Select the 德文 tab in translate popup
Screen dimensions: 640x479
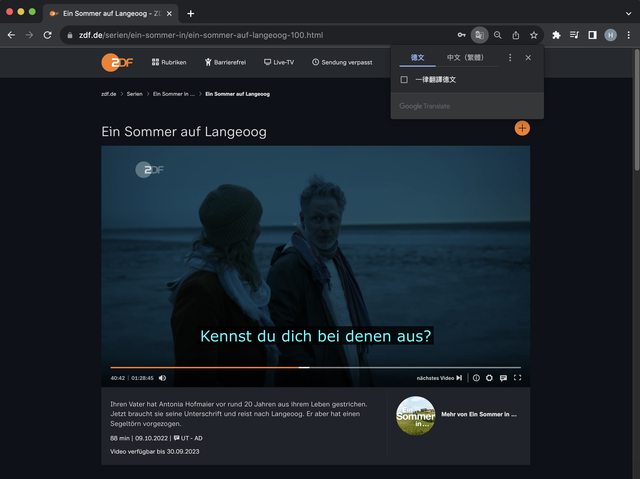(418, 58)
